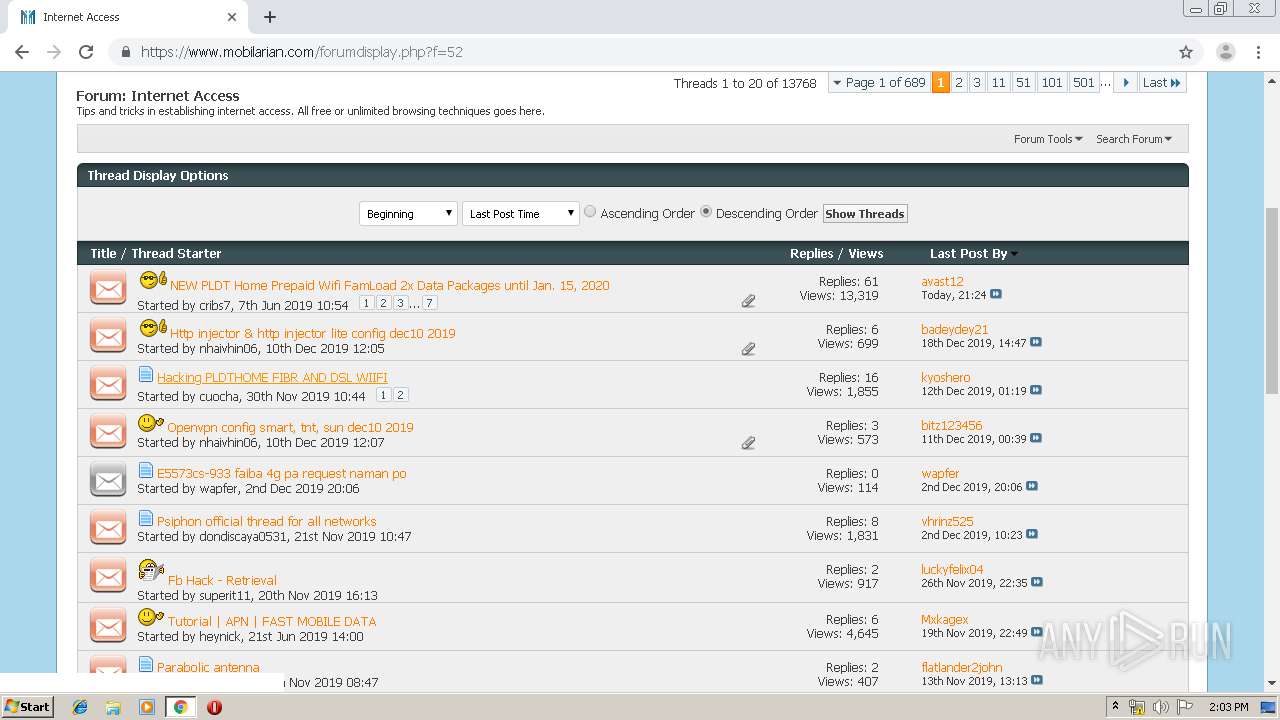Image resolution: width=1280 pixels, height=720 pixels.
Task: Go to last post by avast12
Action: pyautogui.click(x=996, y=295)
